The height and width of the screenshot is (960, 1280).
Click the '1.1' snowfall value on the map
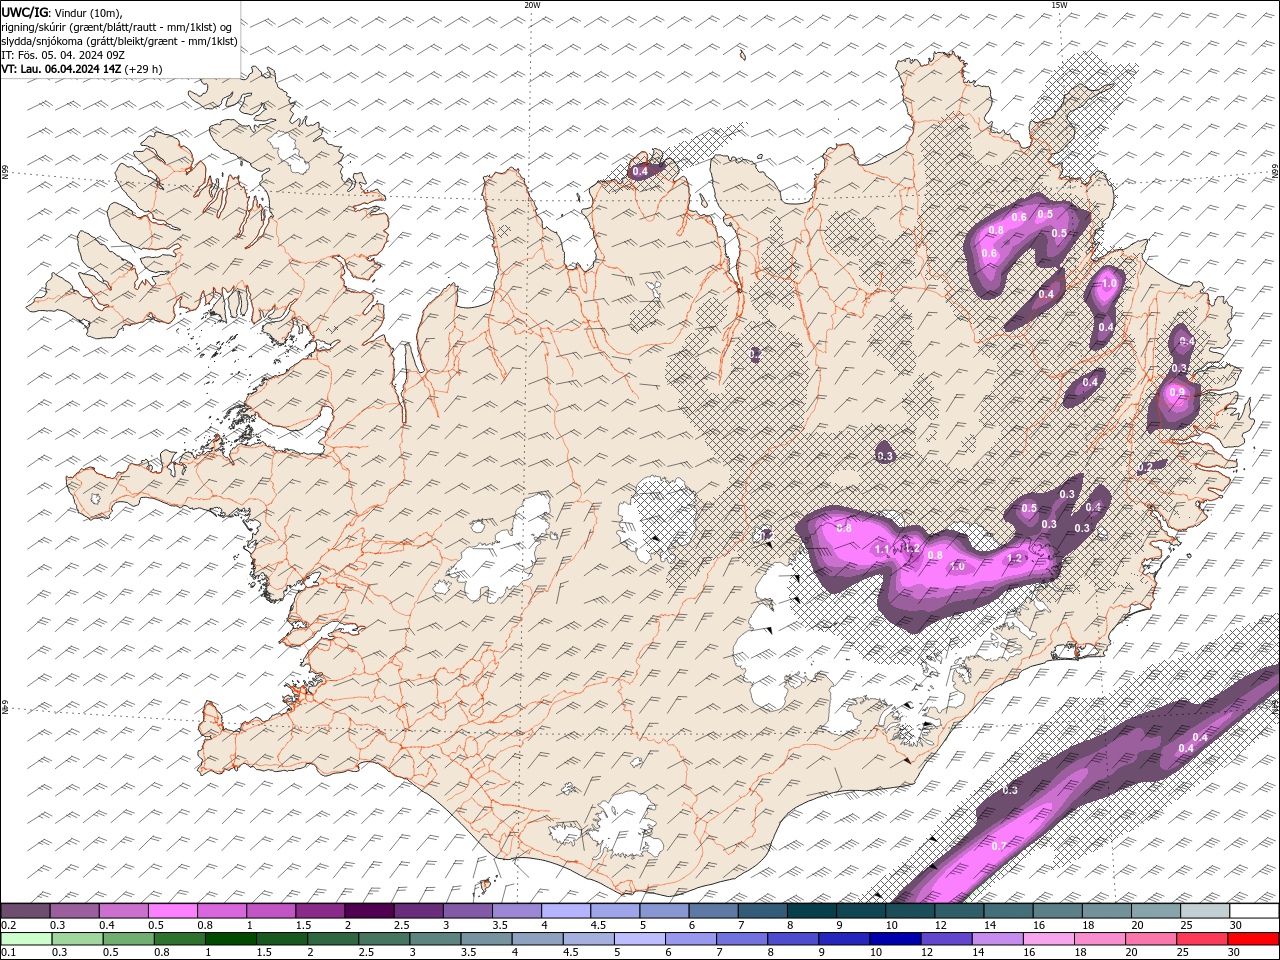(882, 550)
